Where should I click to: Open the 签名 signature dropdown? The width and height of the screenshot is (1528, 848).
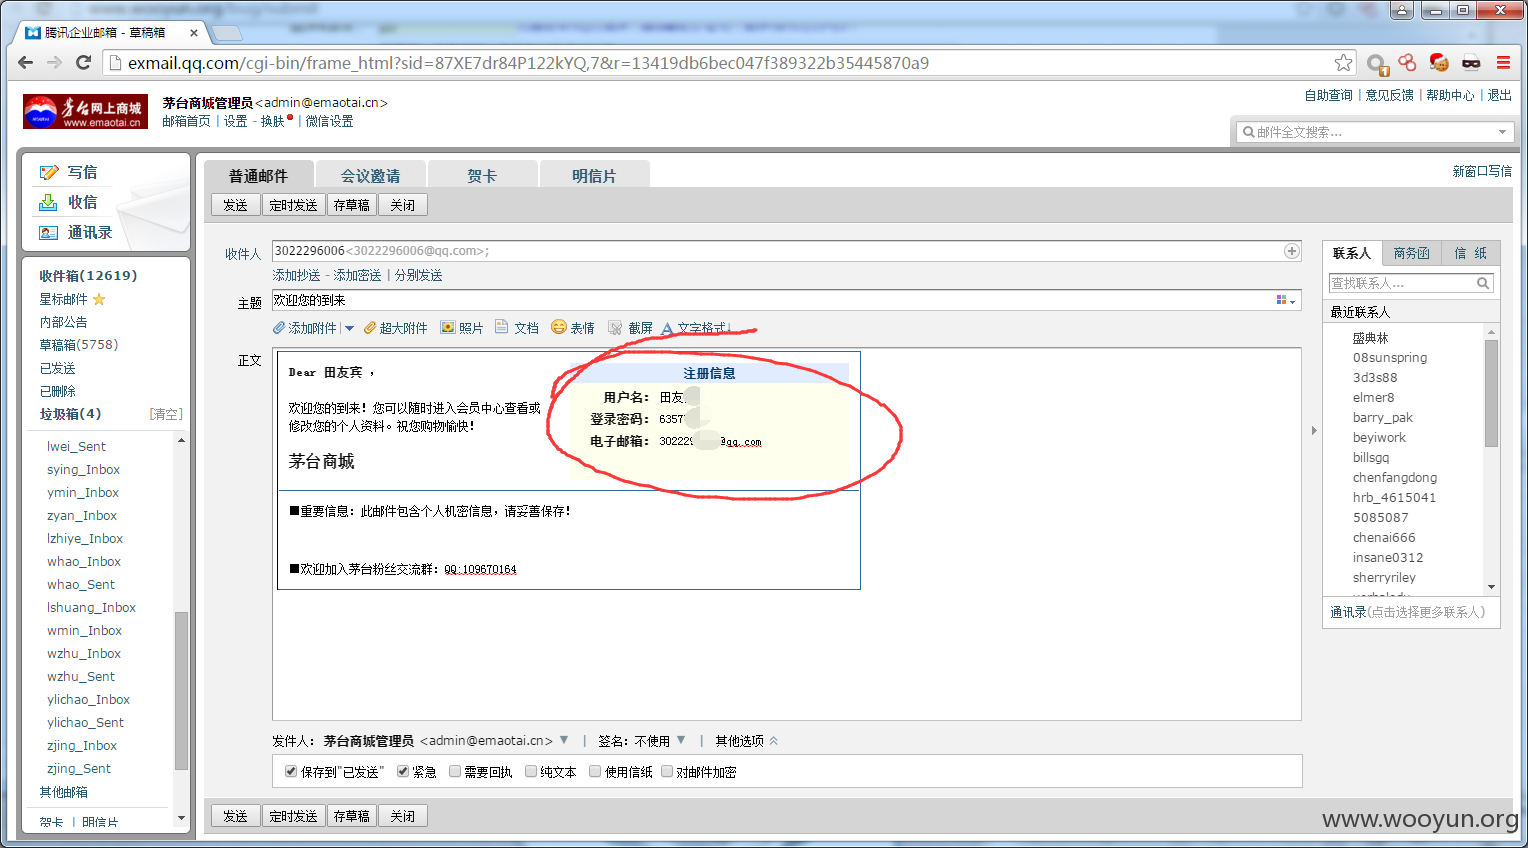681,740
